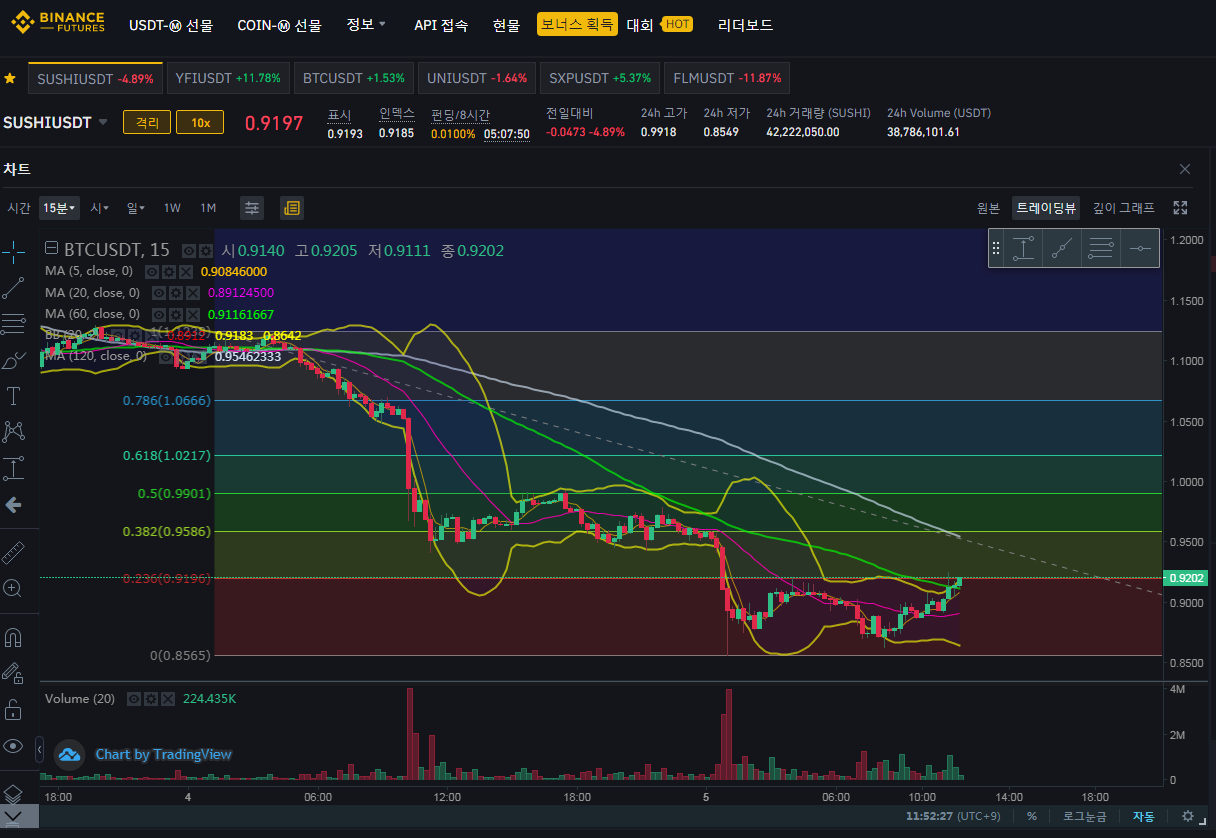Toggle hide all drawings eye icon in sidebar
Viewport: 1216px width, 838px height.
click(x=13, y=746)
